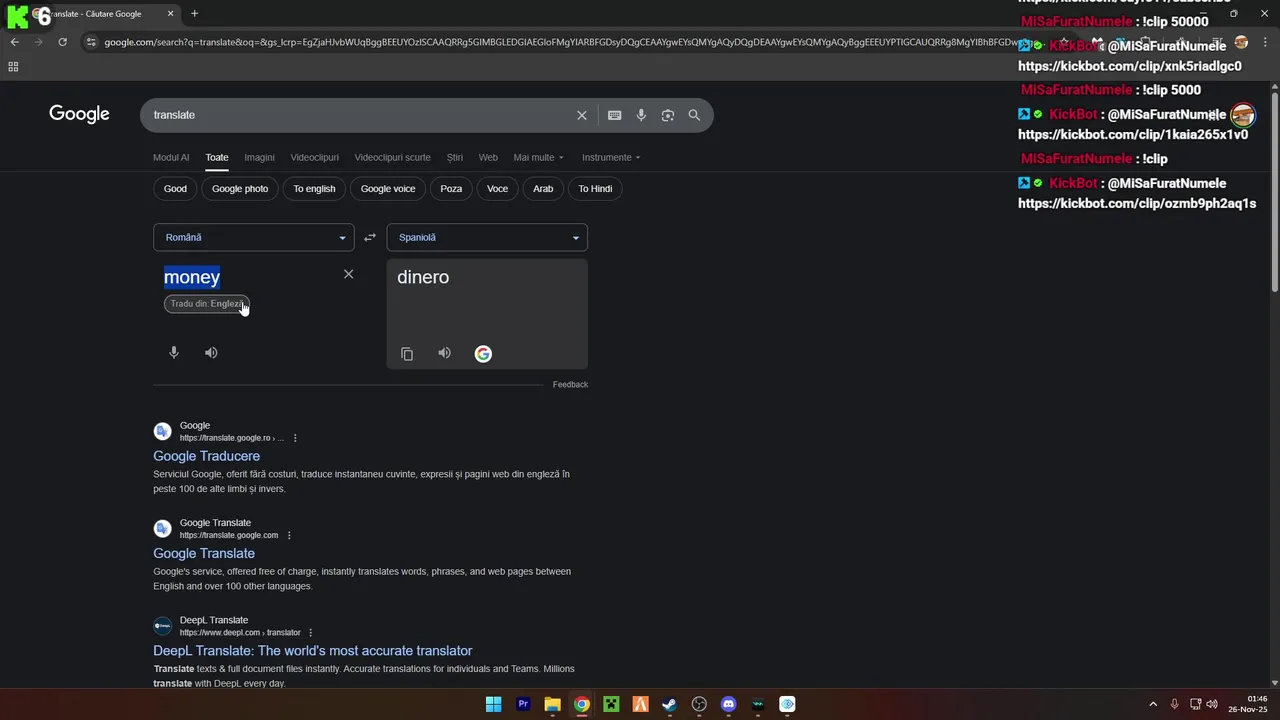Click the magnifying glass search button
Image resolution: width=1280 pixels, height=720 pixels.
(x=694, y=115)
